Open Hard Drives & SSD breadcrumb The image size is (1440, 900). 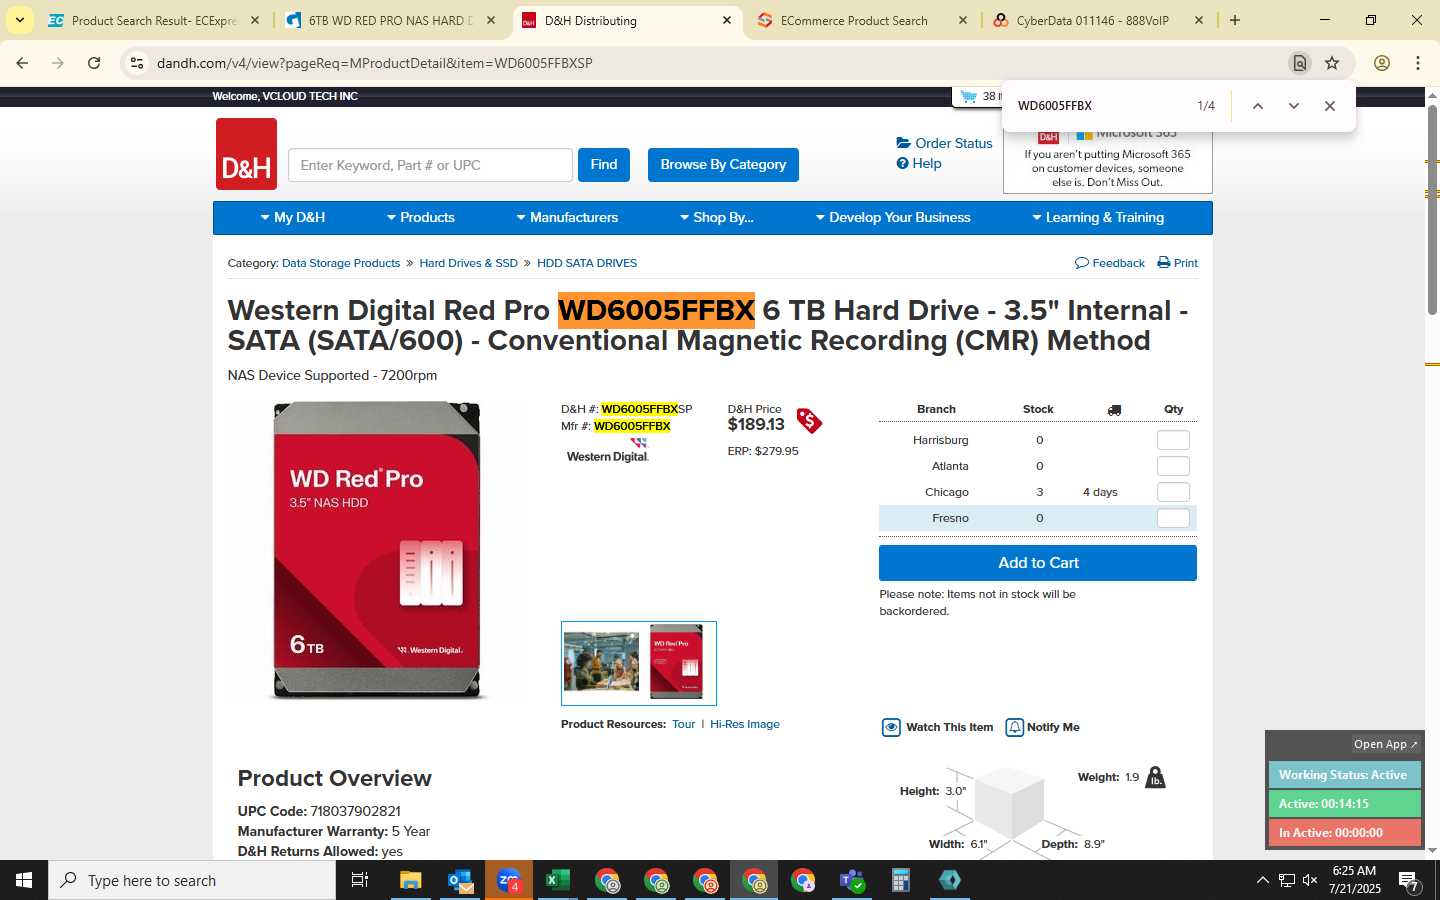[x=468, y=263]
